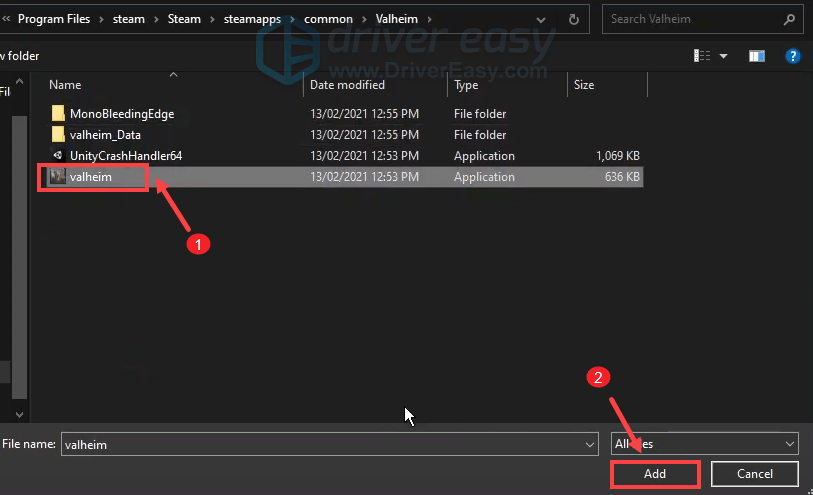
Task: Click the 1,069 KB size value
Action: (618, 156)
